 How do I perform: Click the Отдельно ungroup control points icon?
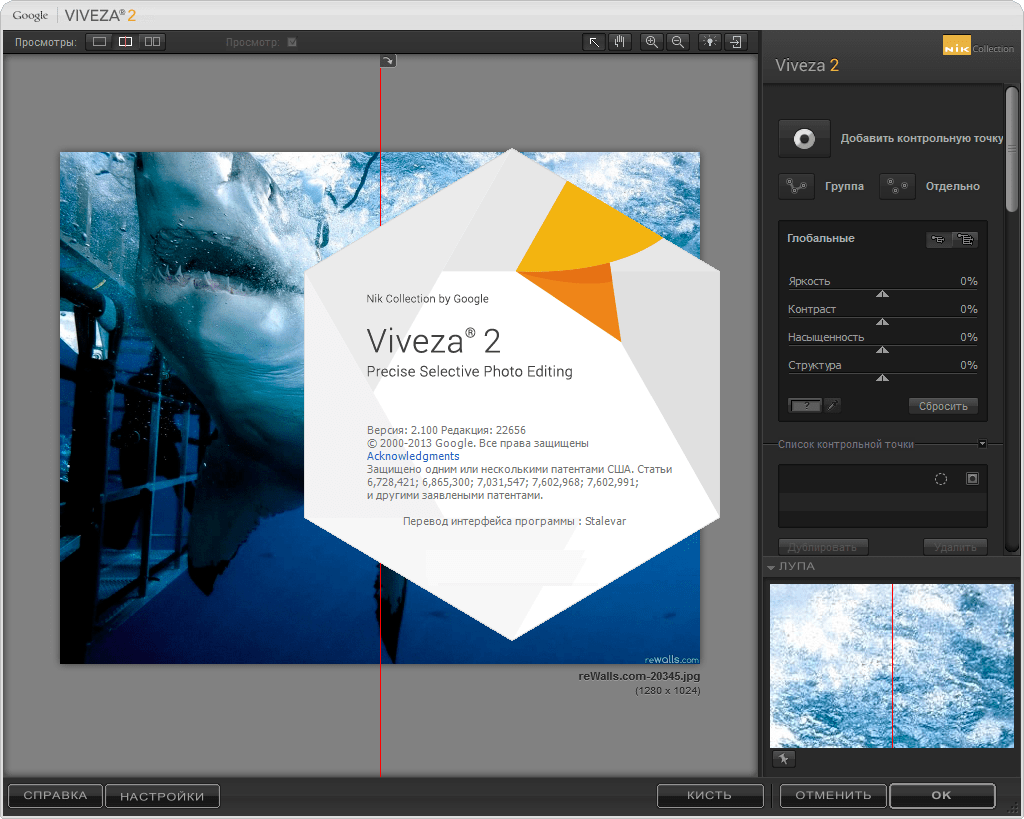coord(897,186)
